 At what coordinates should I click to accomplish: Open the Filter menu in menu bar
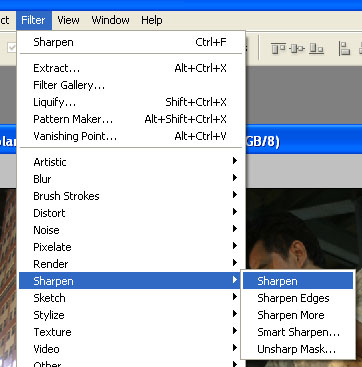point(33,20)
